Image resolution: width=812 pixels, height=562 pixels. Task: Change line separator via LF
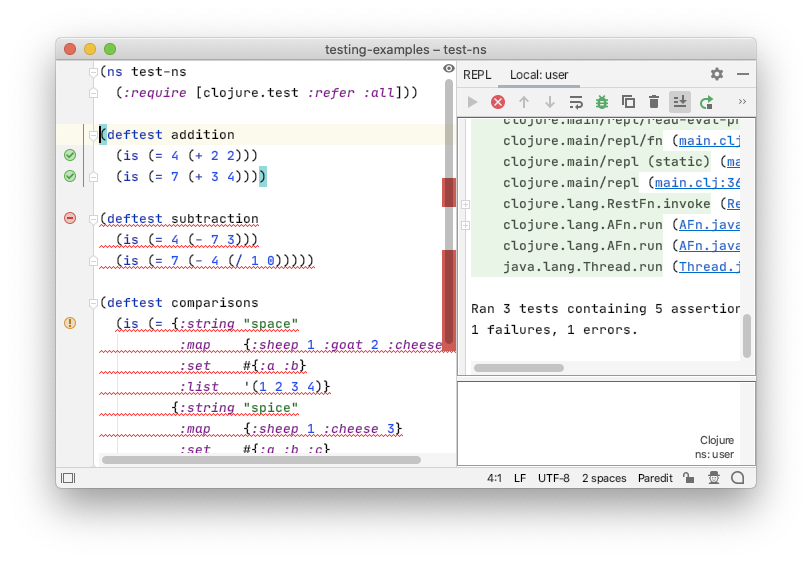520,478
